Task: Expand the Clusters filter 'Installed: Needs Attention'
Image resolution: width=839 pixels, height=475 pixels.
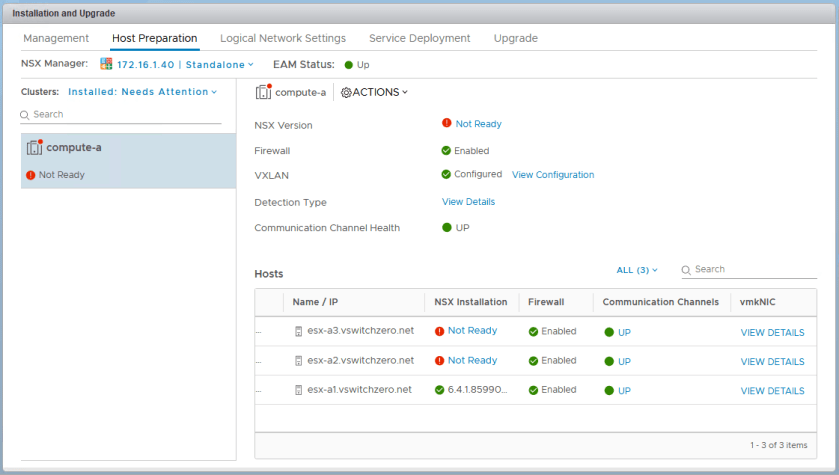Action: coord(142,92)
